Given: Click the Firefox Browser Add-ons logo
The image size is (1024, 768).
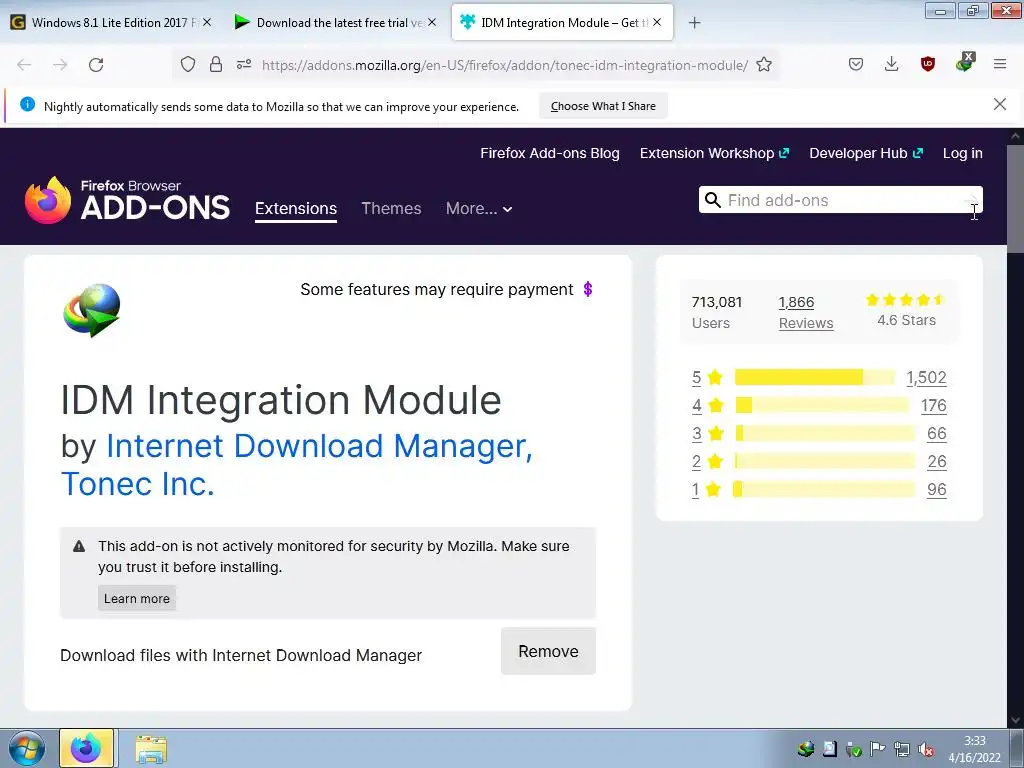Looking at the screenshot, I should click(127, 200).
